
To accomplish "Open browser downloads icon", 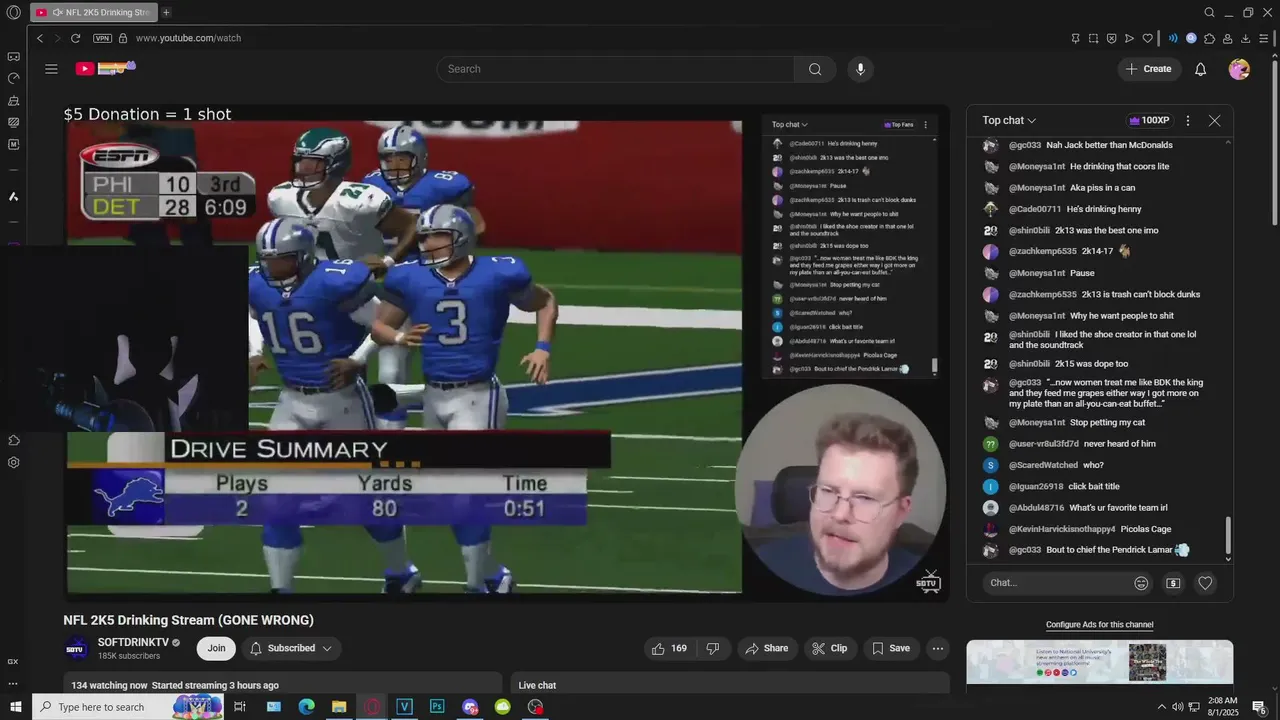I will (1246, 38).
